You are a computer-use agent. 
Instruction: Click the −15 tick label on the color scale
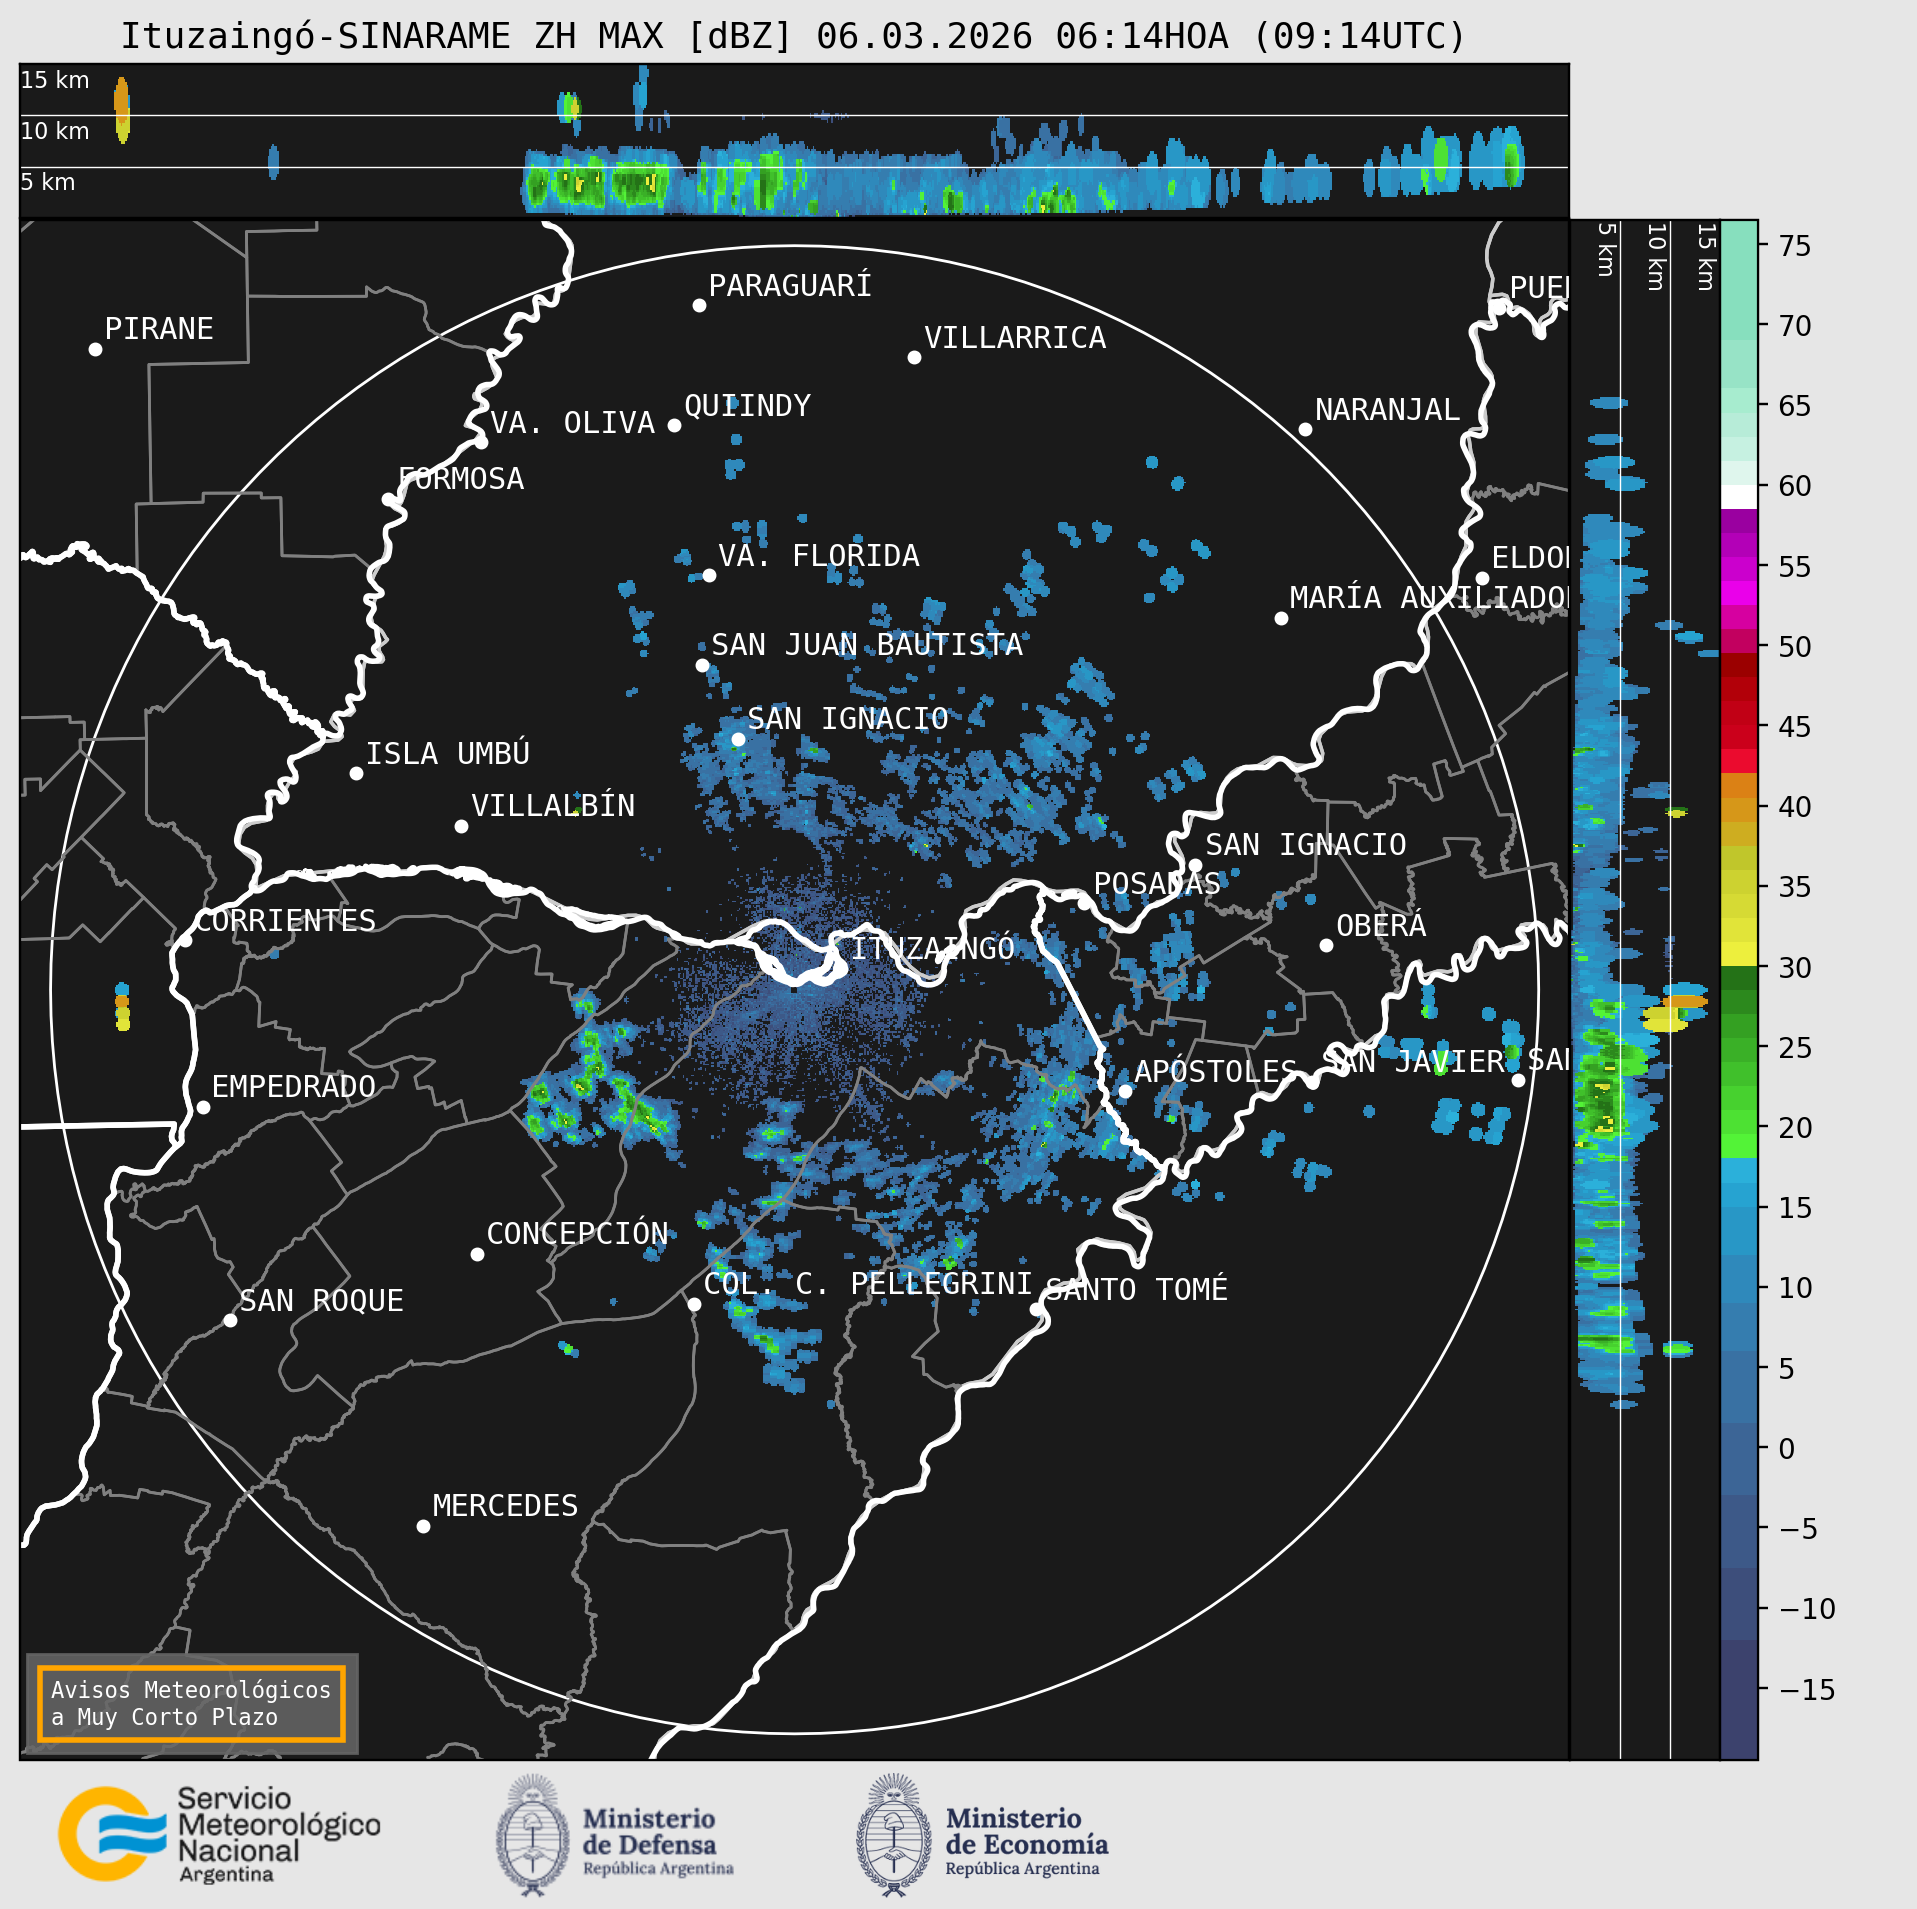[1808, 1689]
